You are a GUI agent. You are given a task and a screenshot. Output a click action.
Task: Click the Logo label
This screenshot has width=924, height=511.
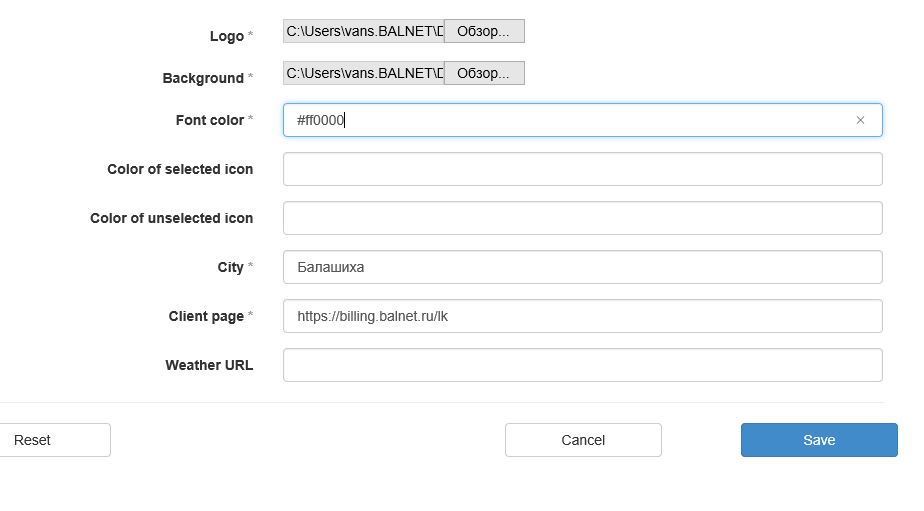(x=227, y=36)
